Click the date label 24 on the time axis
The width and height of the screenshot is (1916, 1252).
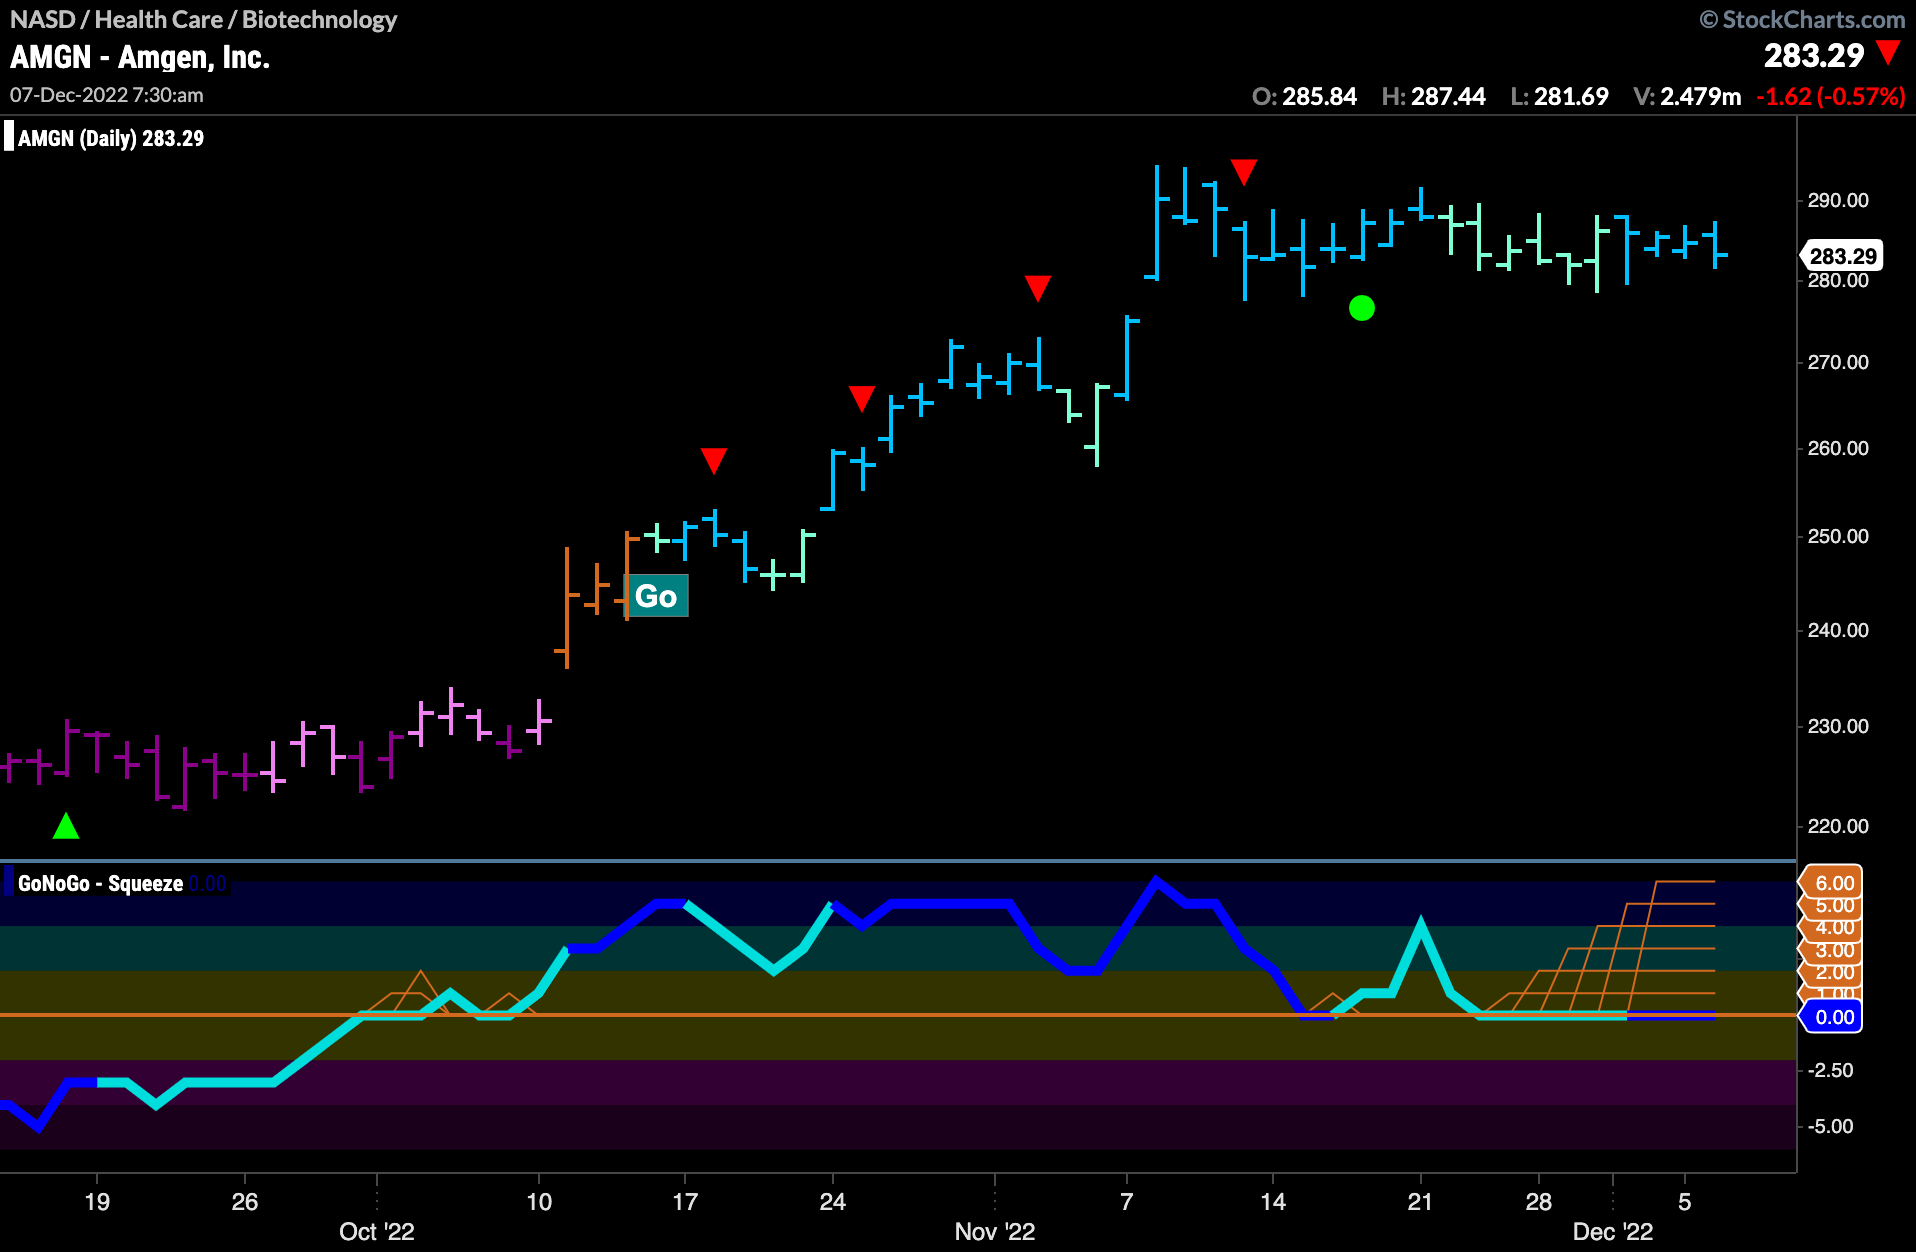click(x=833, y=1201)
